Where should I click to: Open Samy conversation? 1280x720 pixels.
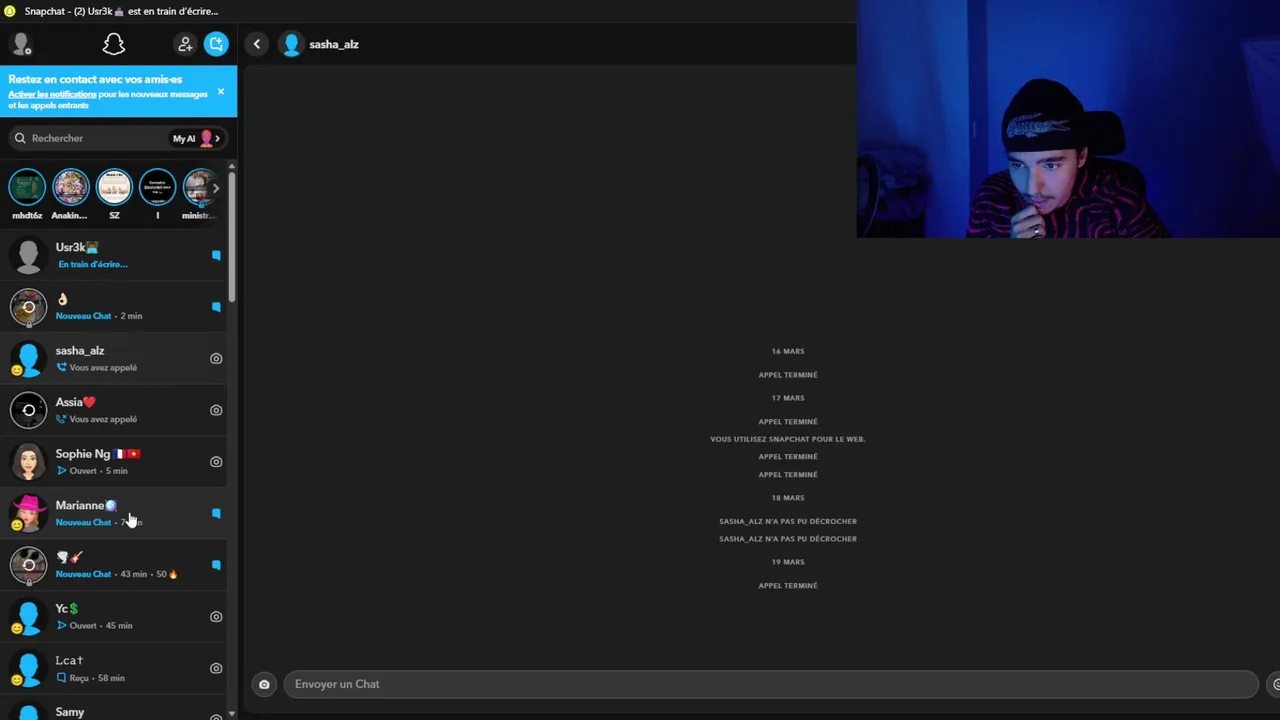pyautogui.click(x=113, y=708)
